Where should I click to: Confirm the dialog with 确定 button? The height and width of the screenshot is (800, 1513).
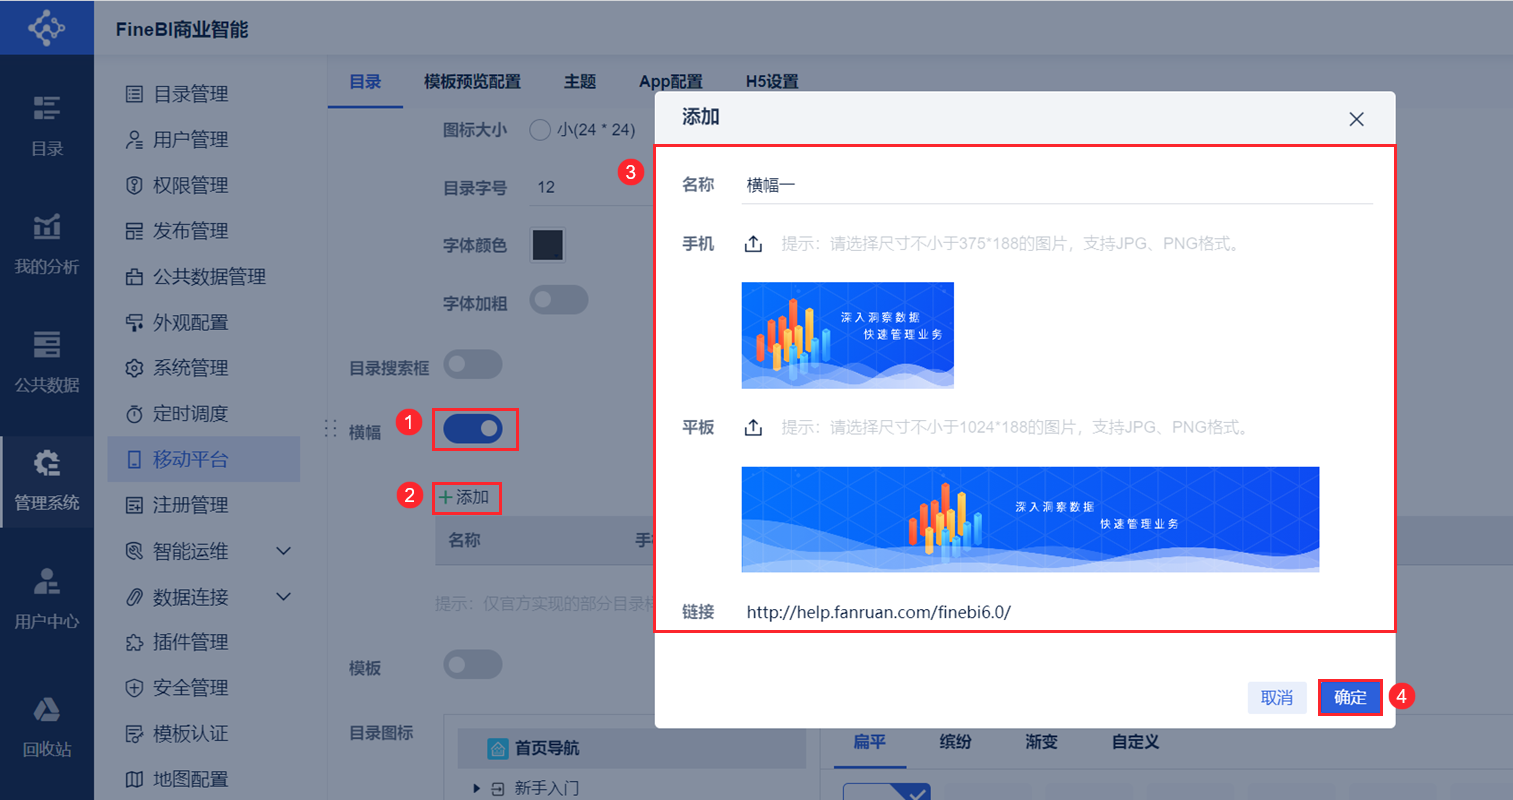coord(1350,697)
